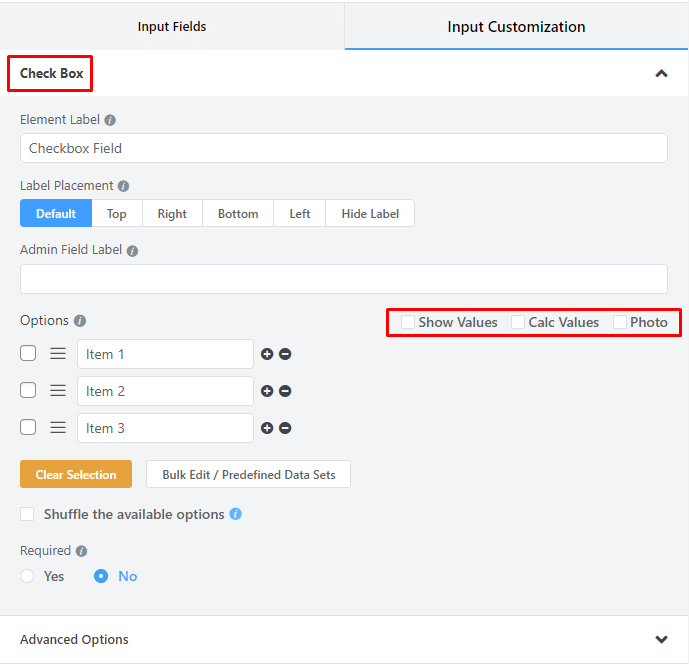
Task: Select Yes for the Required setting
Action: click(x=27, y=576)
